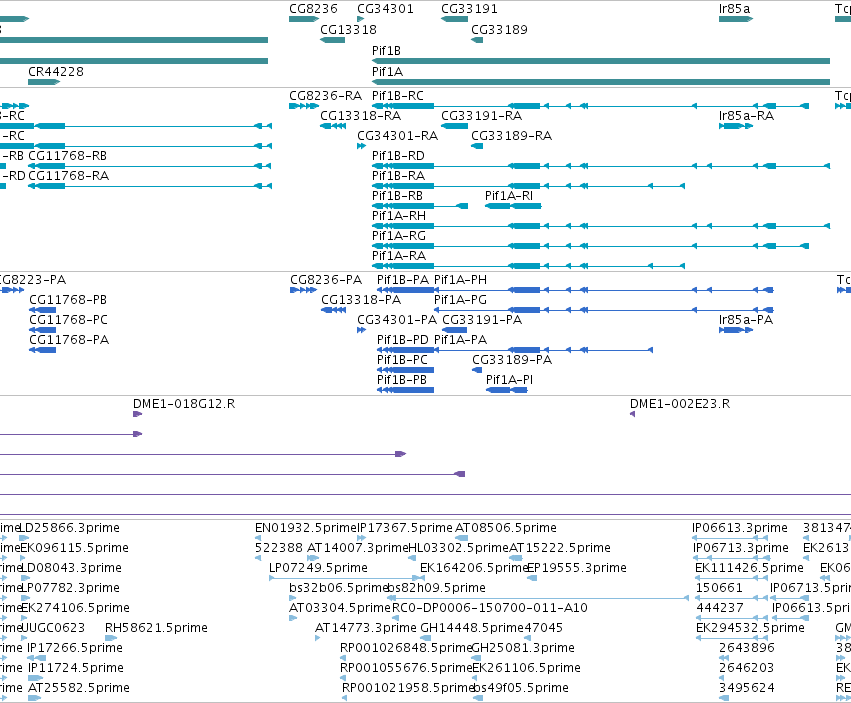Click the Pif1A-PA protein label
Image resolution: width=851 pixels, height=703 pixels.
coord(460,339)
